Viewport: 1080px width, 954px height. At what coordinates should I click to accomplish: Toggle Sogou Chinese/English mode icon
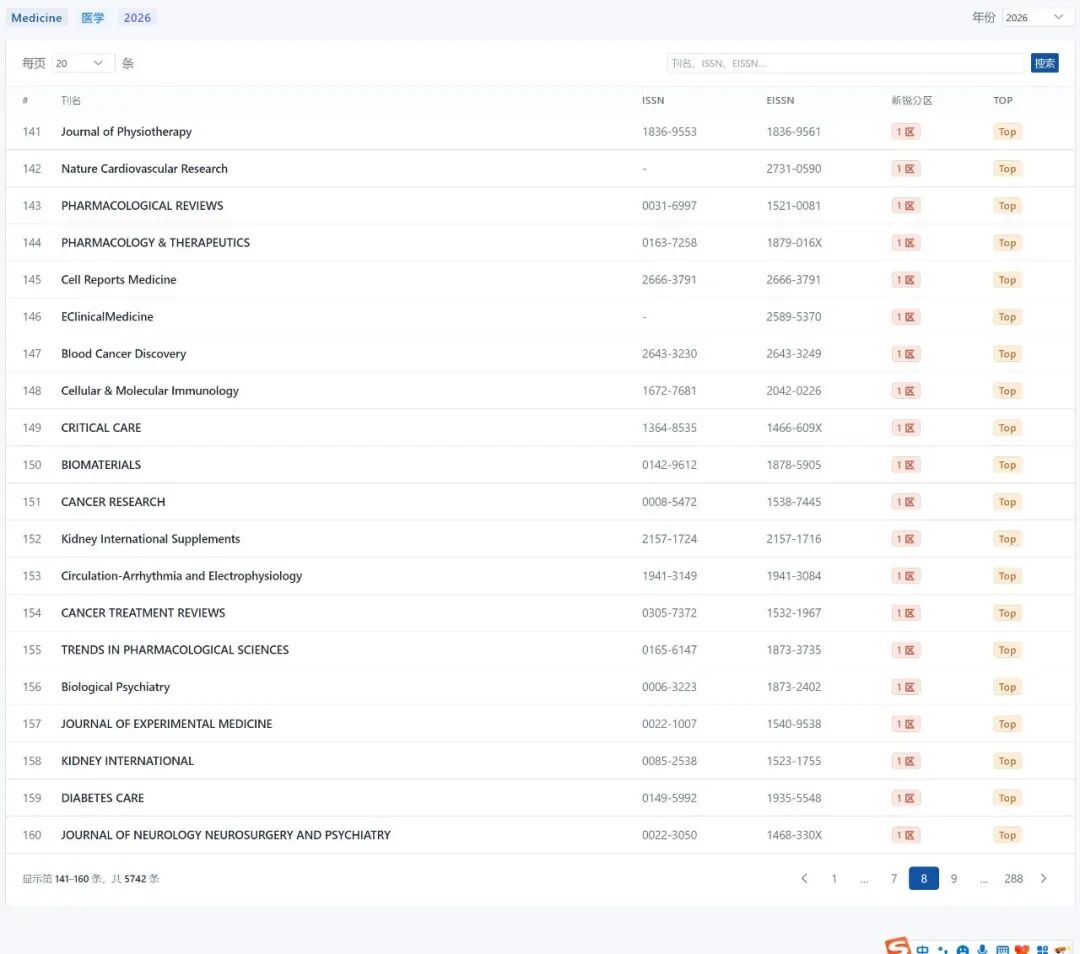[922, 949]
